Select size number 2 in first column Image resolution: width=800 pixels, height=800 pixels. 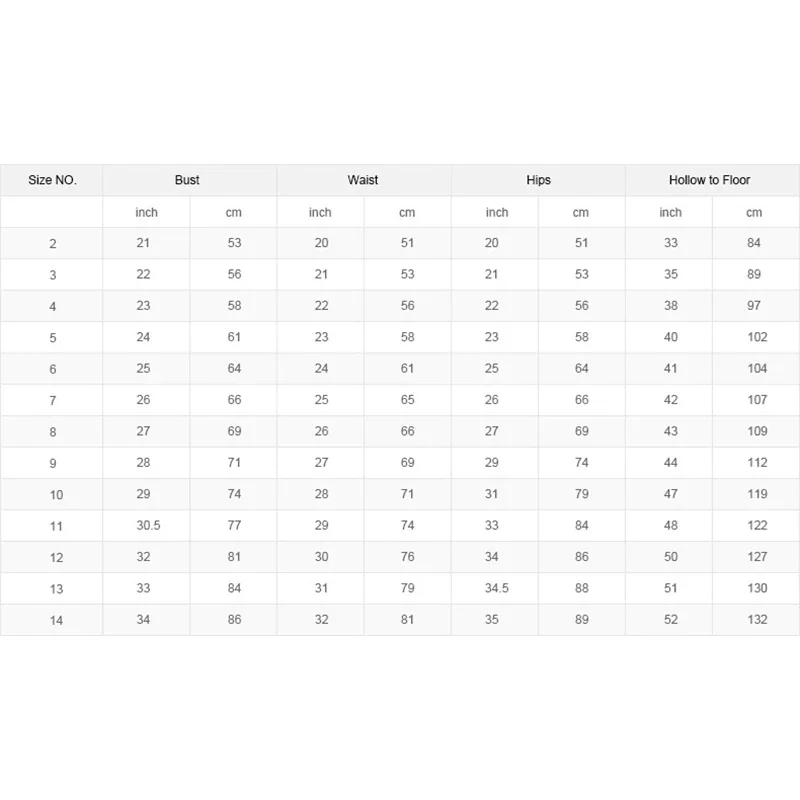(52, 244)
